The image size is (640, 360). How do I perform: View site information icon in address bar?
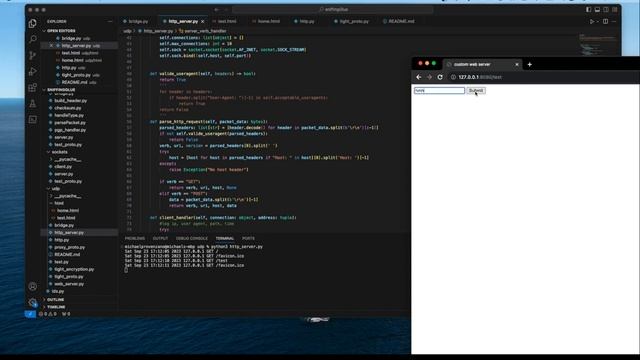click(x=453, y=77)
